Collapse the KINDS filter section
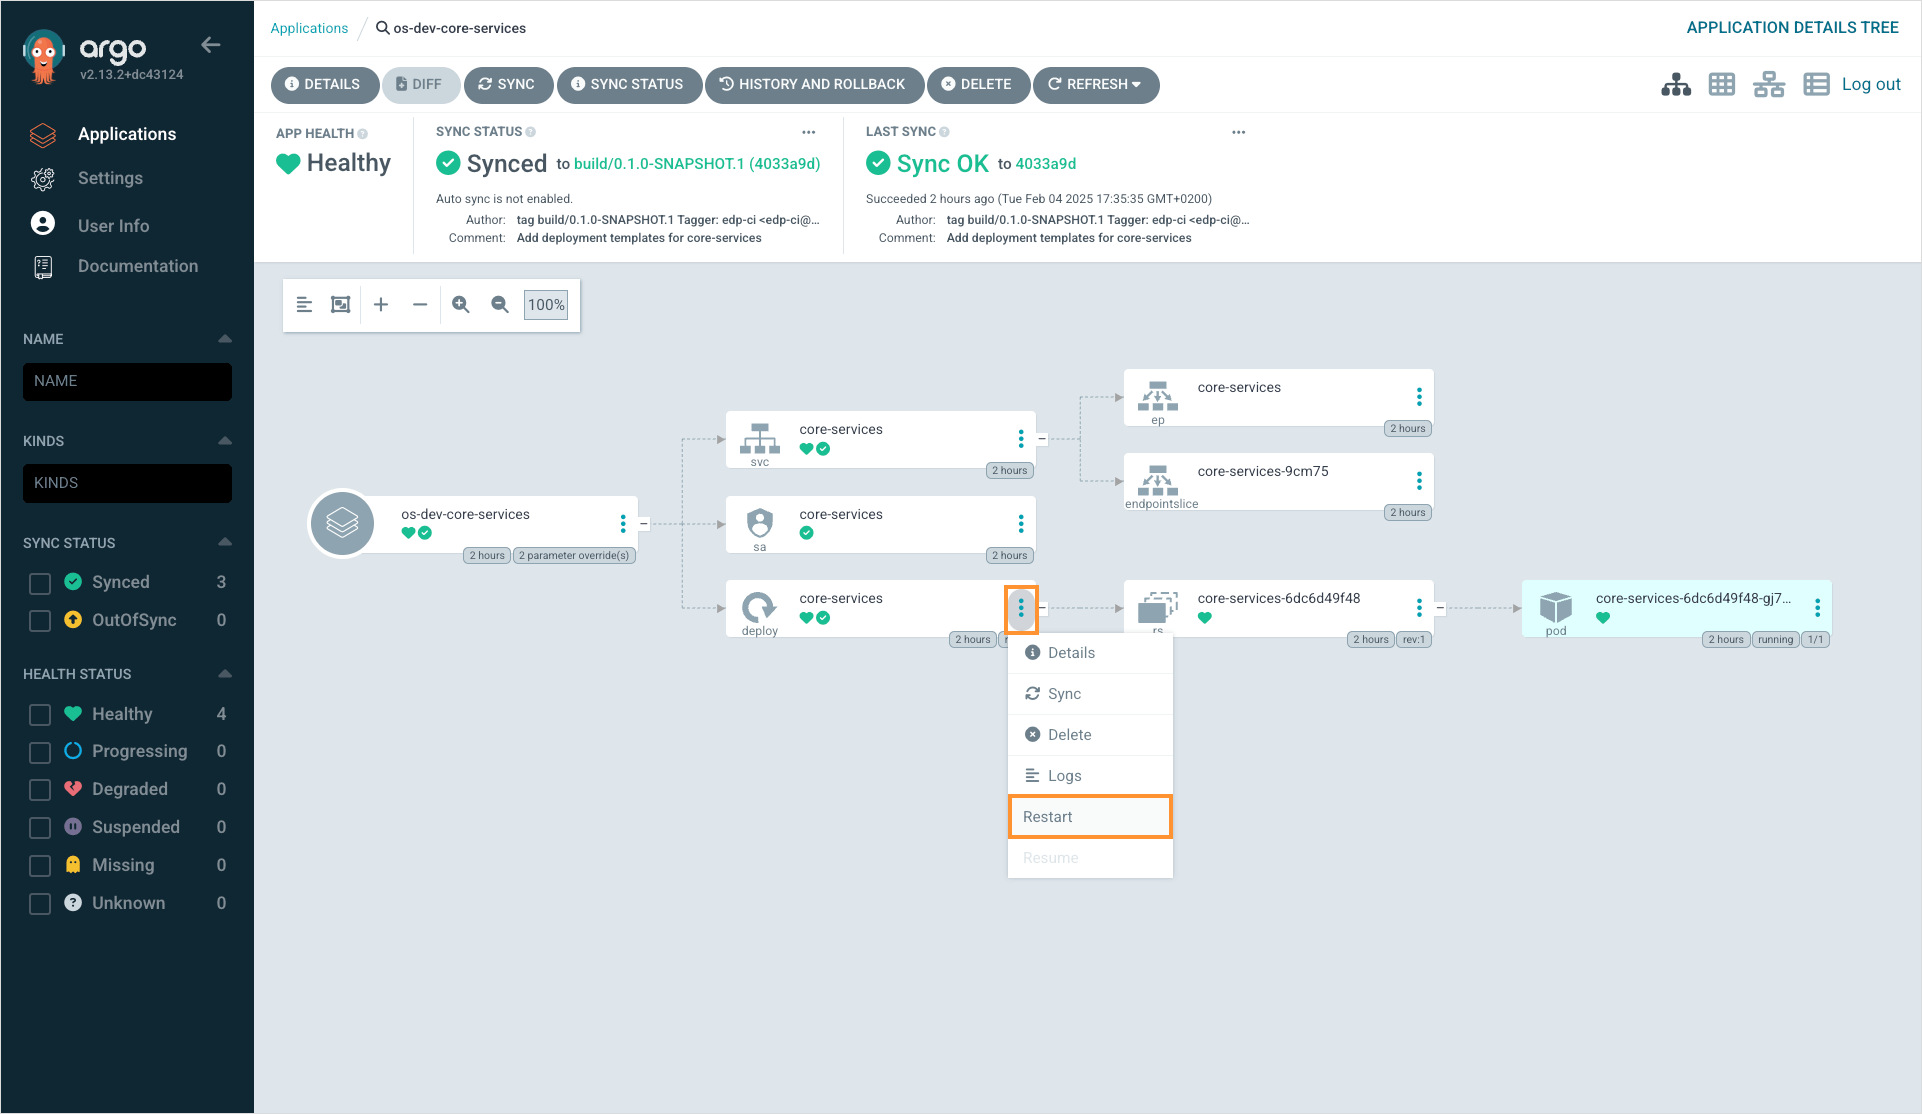 click(x=225, y=441)
